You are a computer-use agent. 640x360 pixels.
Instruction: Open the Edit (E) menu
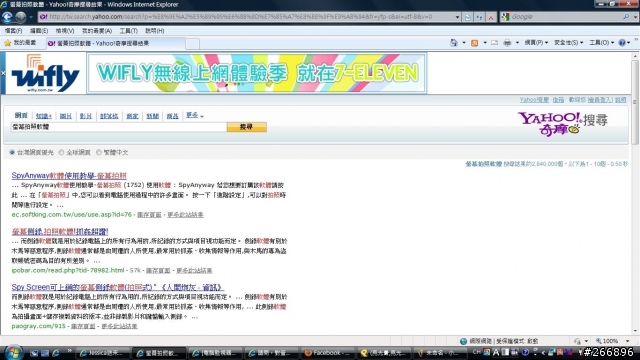[x=39, y=31]
